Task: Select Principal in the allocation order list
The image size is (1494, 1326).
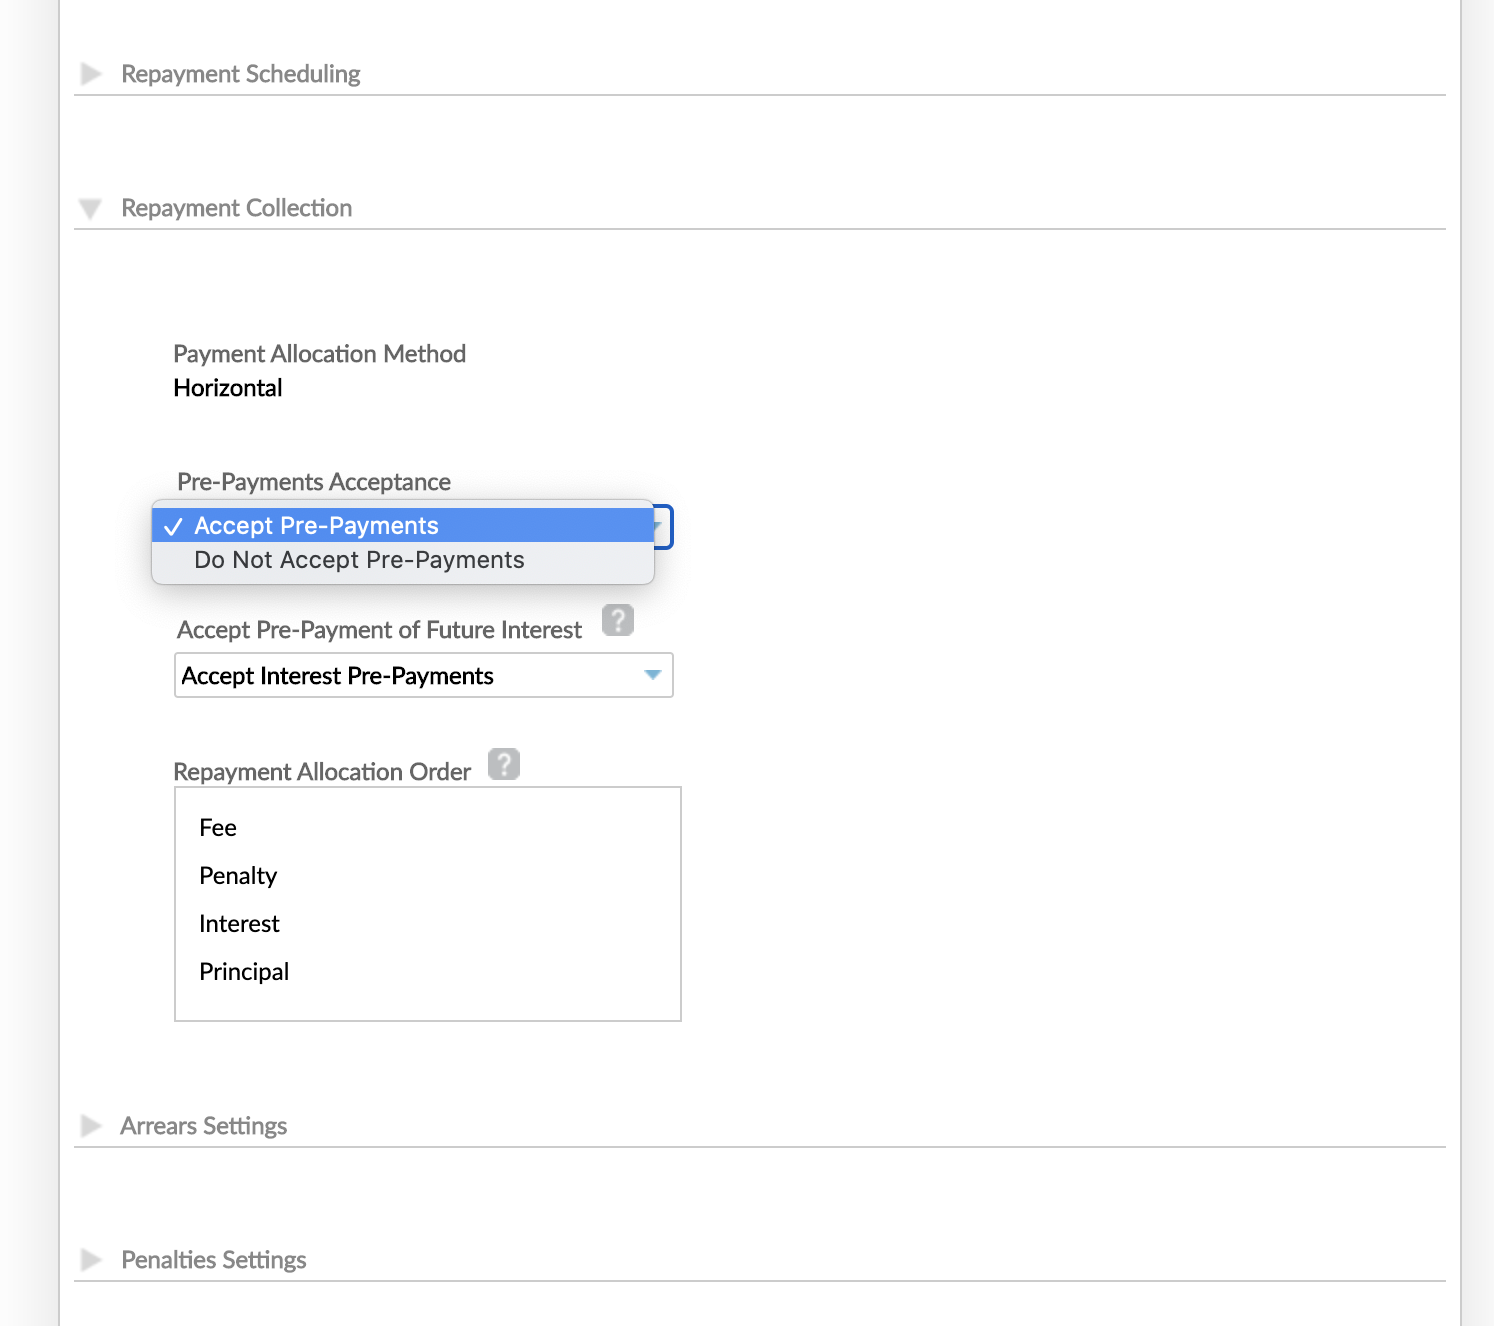Action: [243, 971]
